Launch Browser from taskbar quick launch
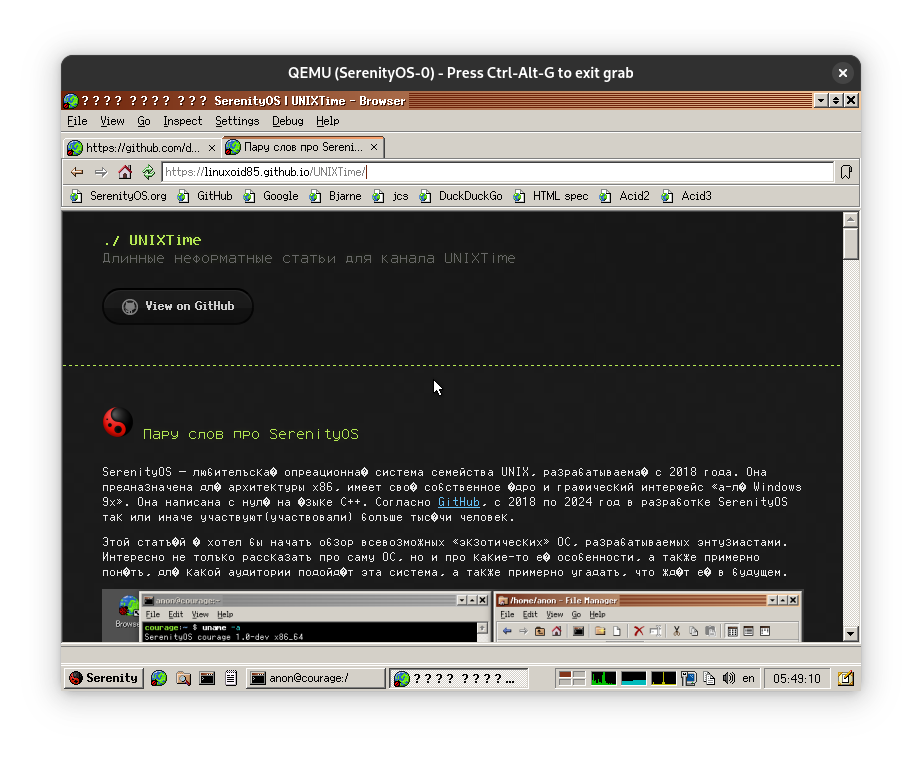The width and height of the screenshot is (922, 758). pos(159,678)
